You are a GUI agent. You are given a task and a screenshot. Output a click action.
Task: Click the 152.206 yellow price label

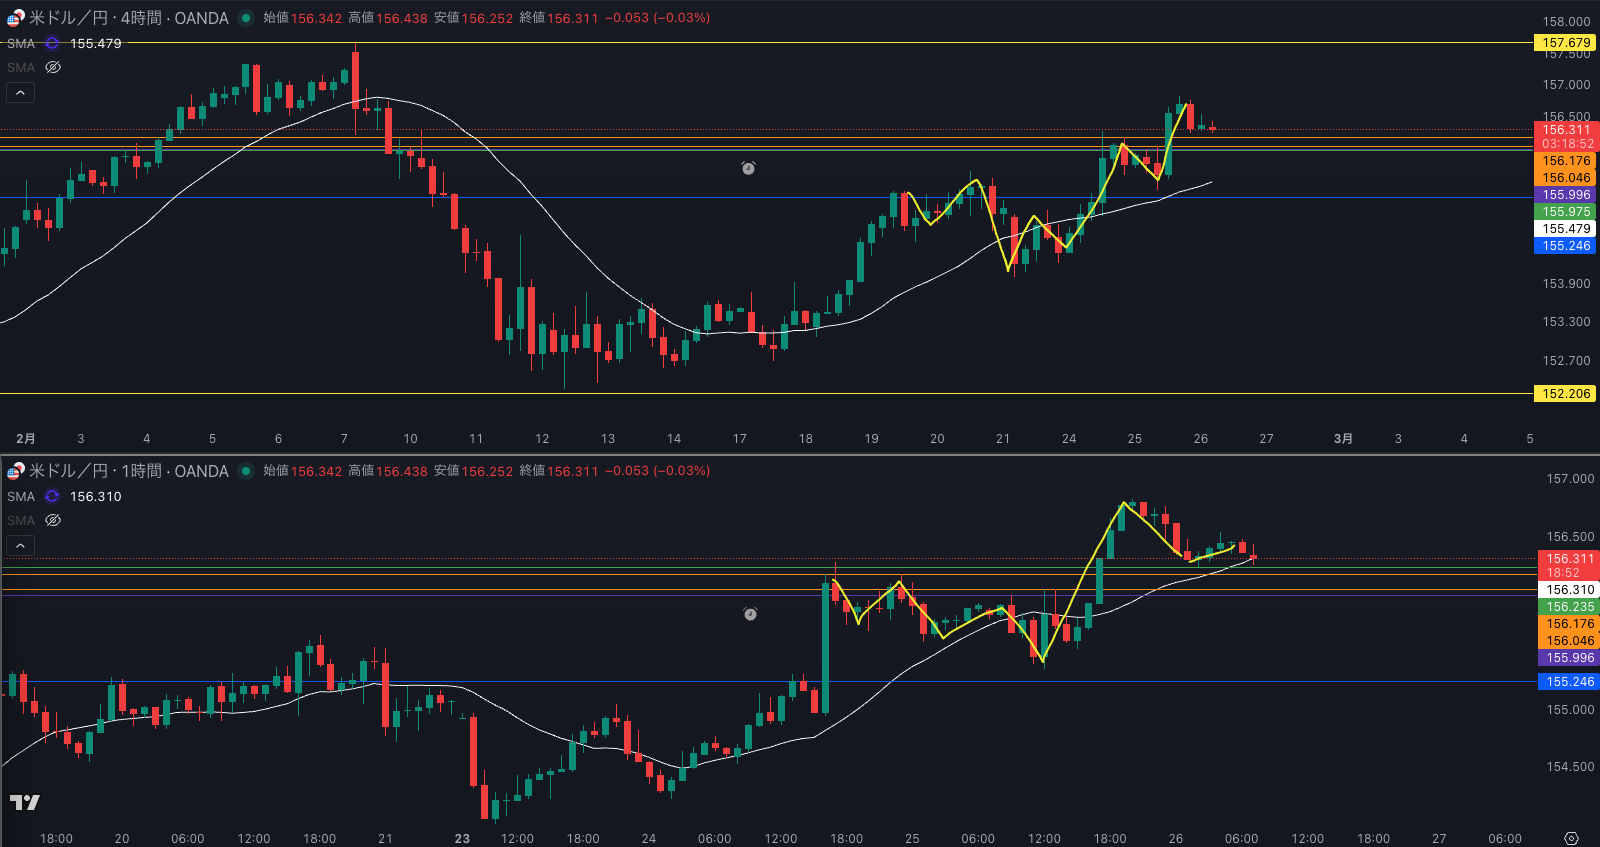pos(1565,394)
